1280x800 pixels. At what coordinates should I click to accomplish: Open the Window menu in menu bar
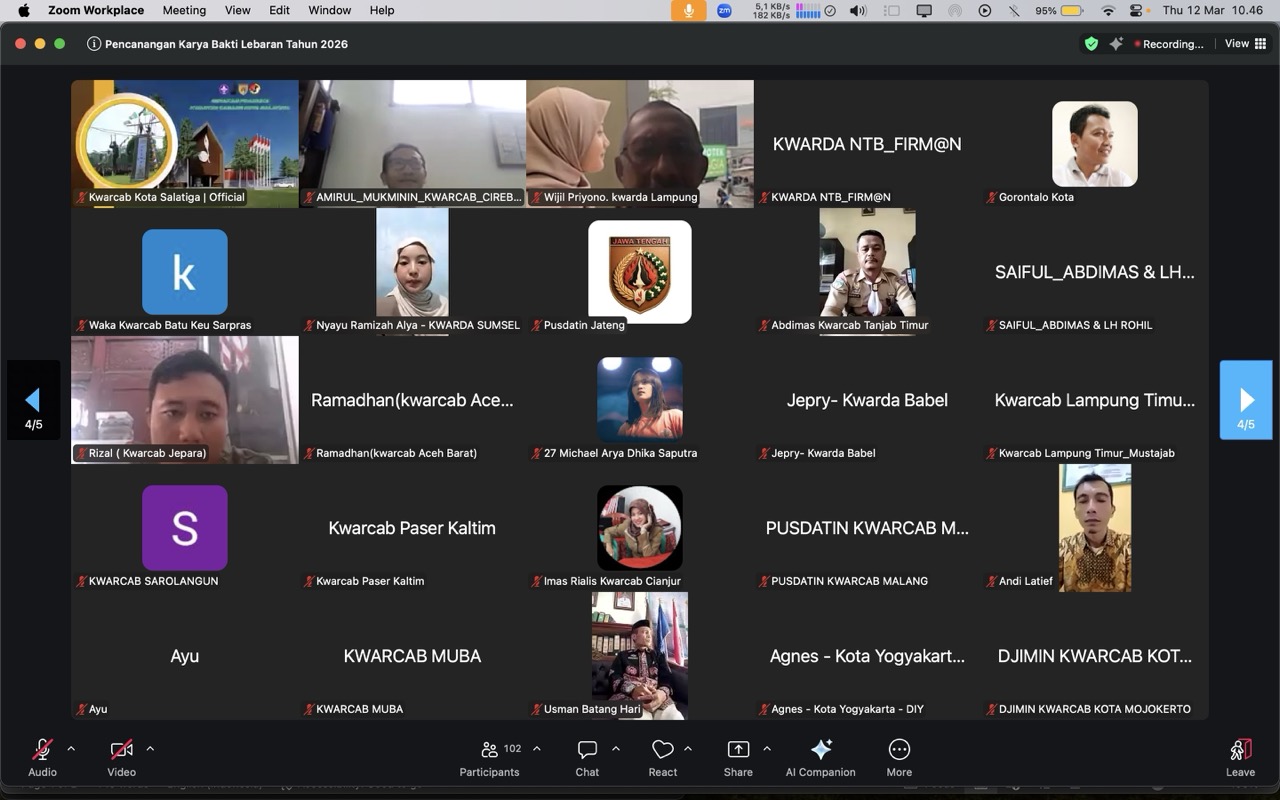329,10
